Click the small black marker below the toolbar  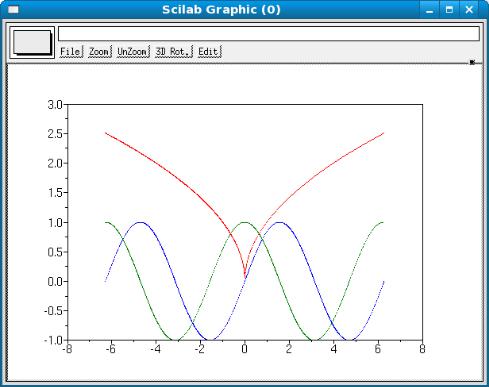[x=472, y=62]
